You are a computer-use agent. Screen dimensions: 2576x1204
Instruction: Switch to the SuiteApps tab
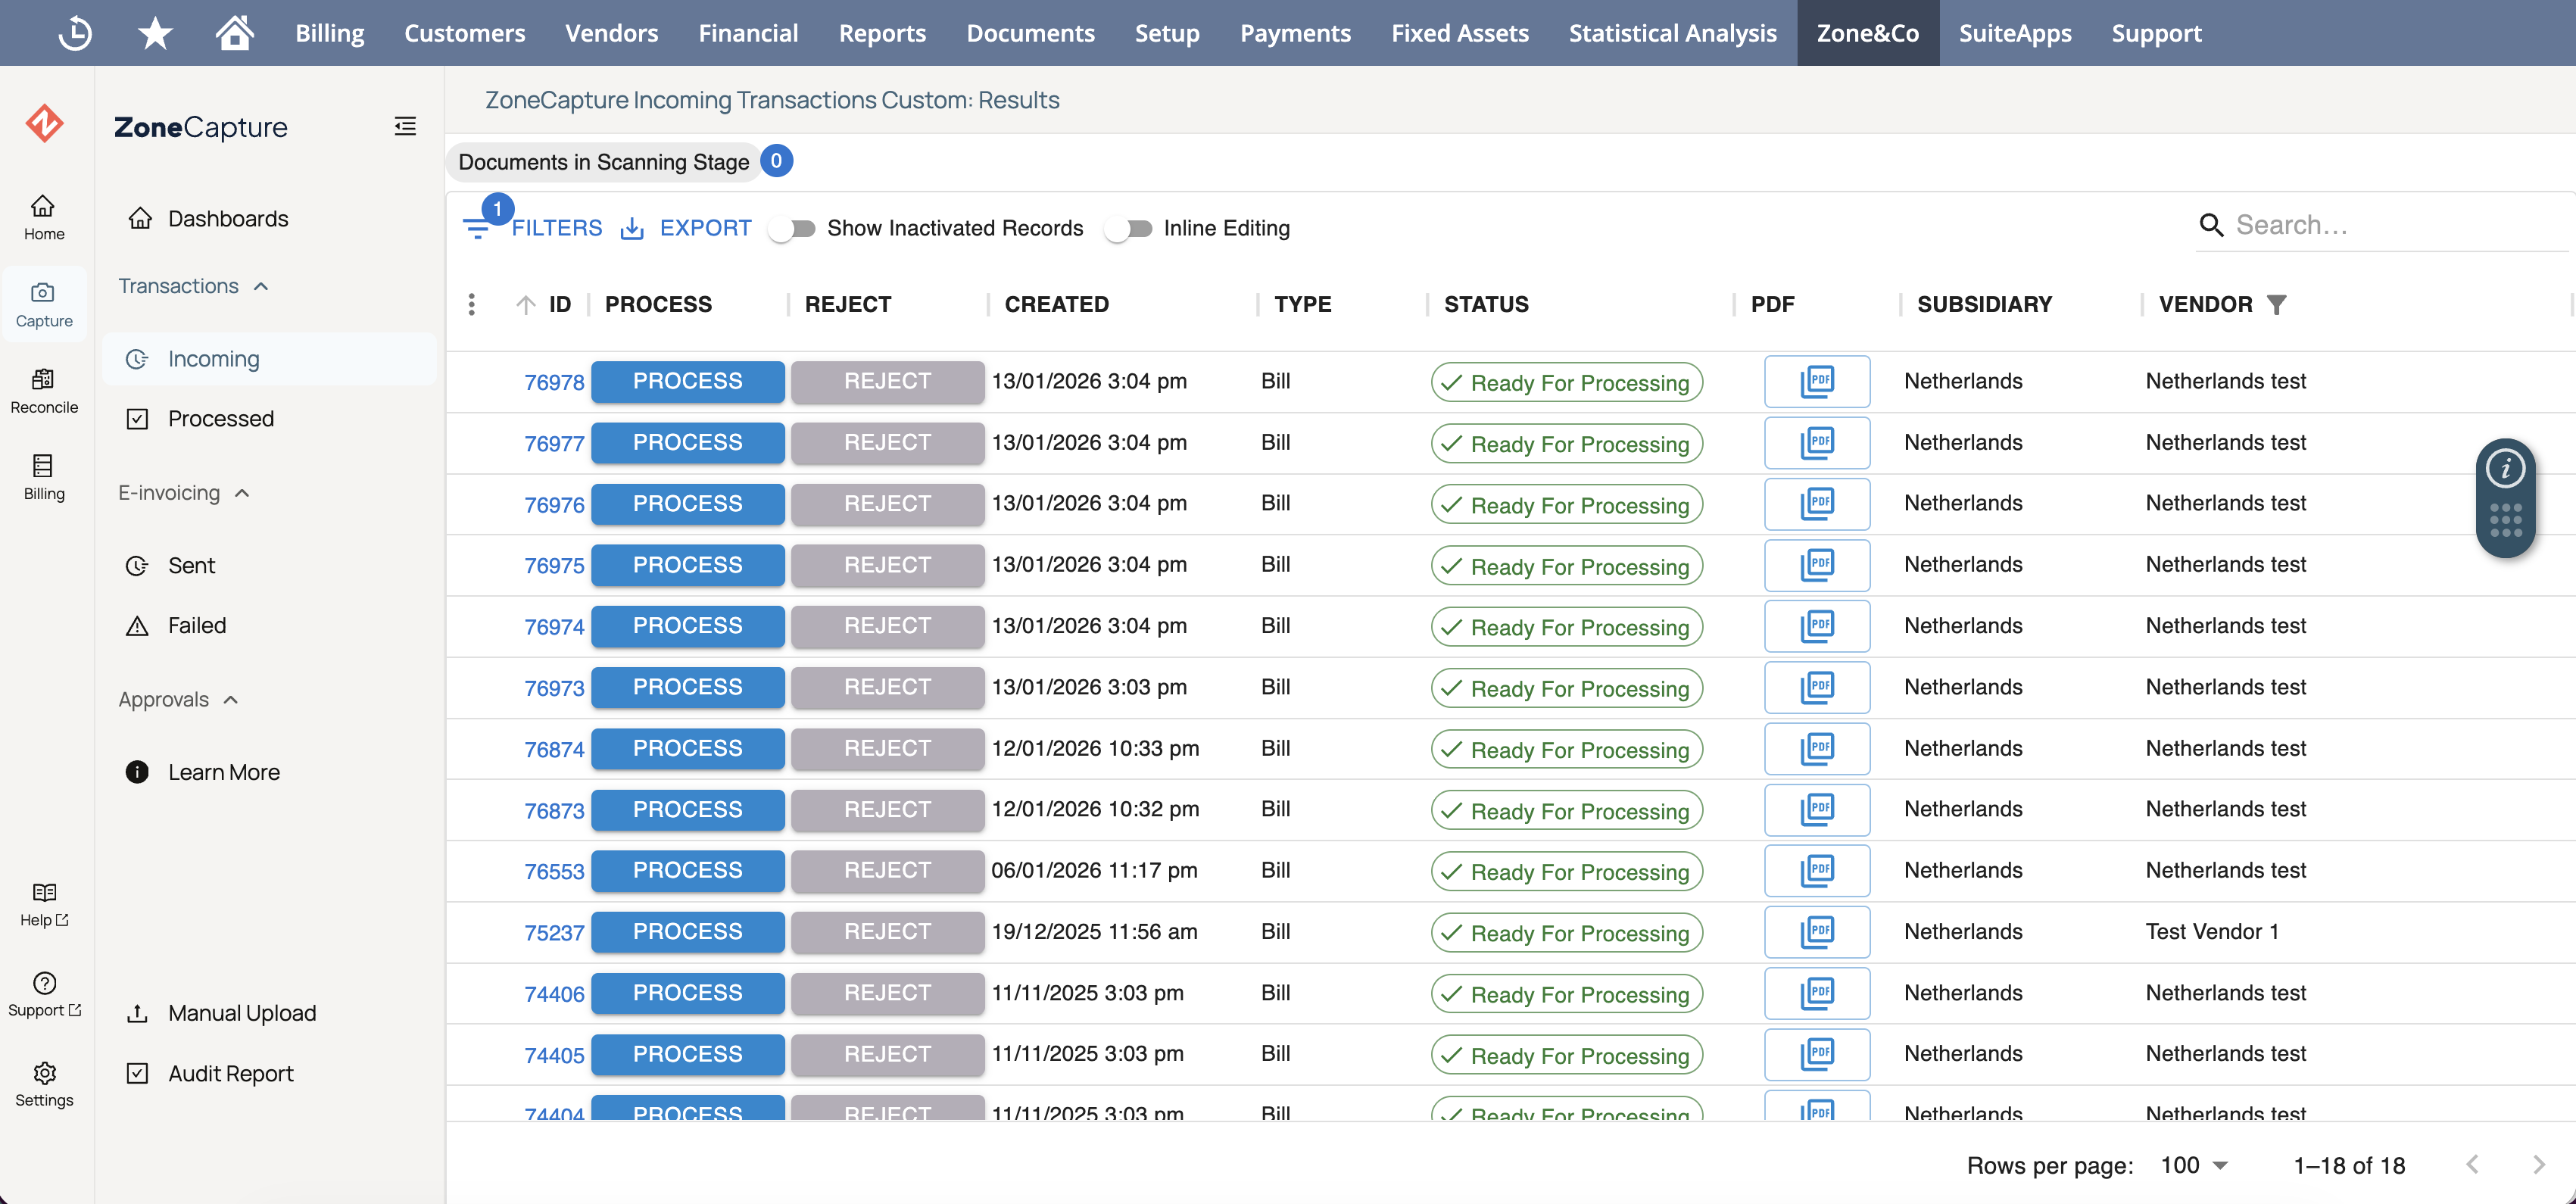tap(2016, 32)
